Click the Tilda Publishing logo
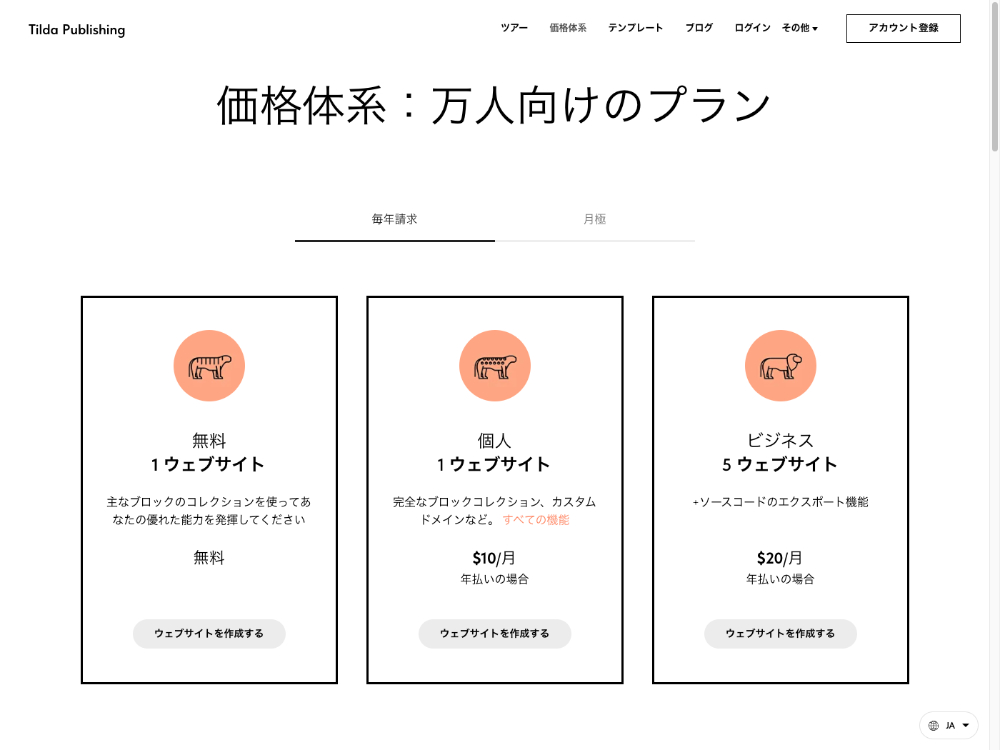The height and width of the screenshot is (750, 1000). click(77, 29)
